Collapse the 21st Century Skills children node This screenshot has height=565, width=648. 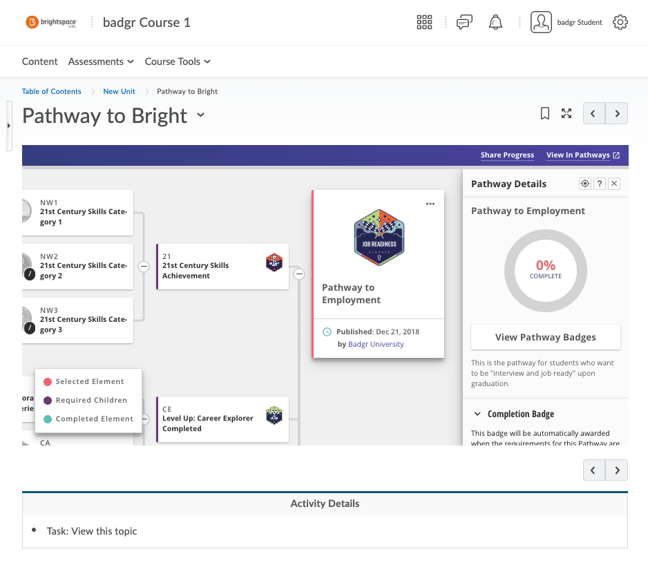pyautogui.click(x=144, y=267)
